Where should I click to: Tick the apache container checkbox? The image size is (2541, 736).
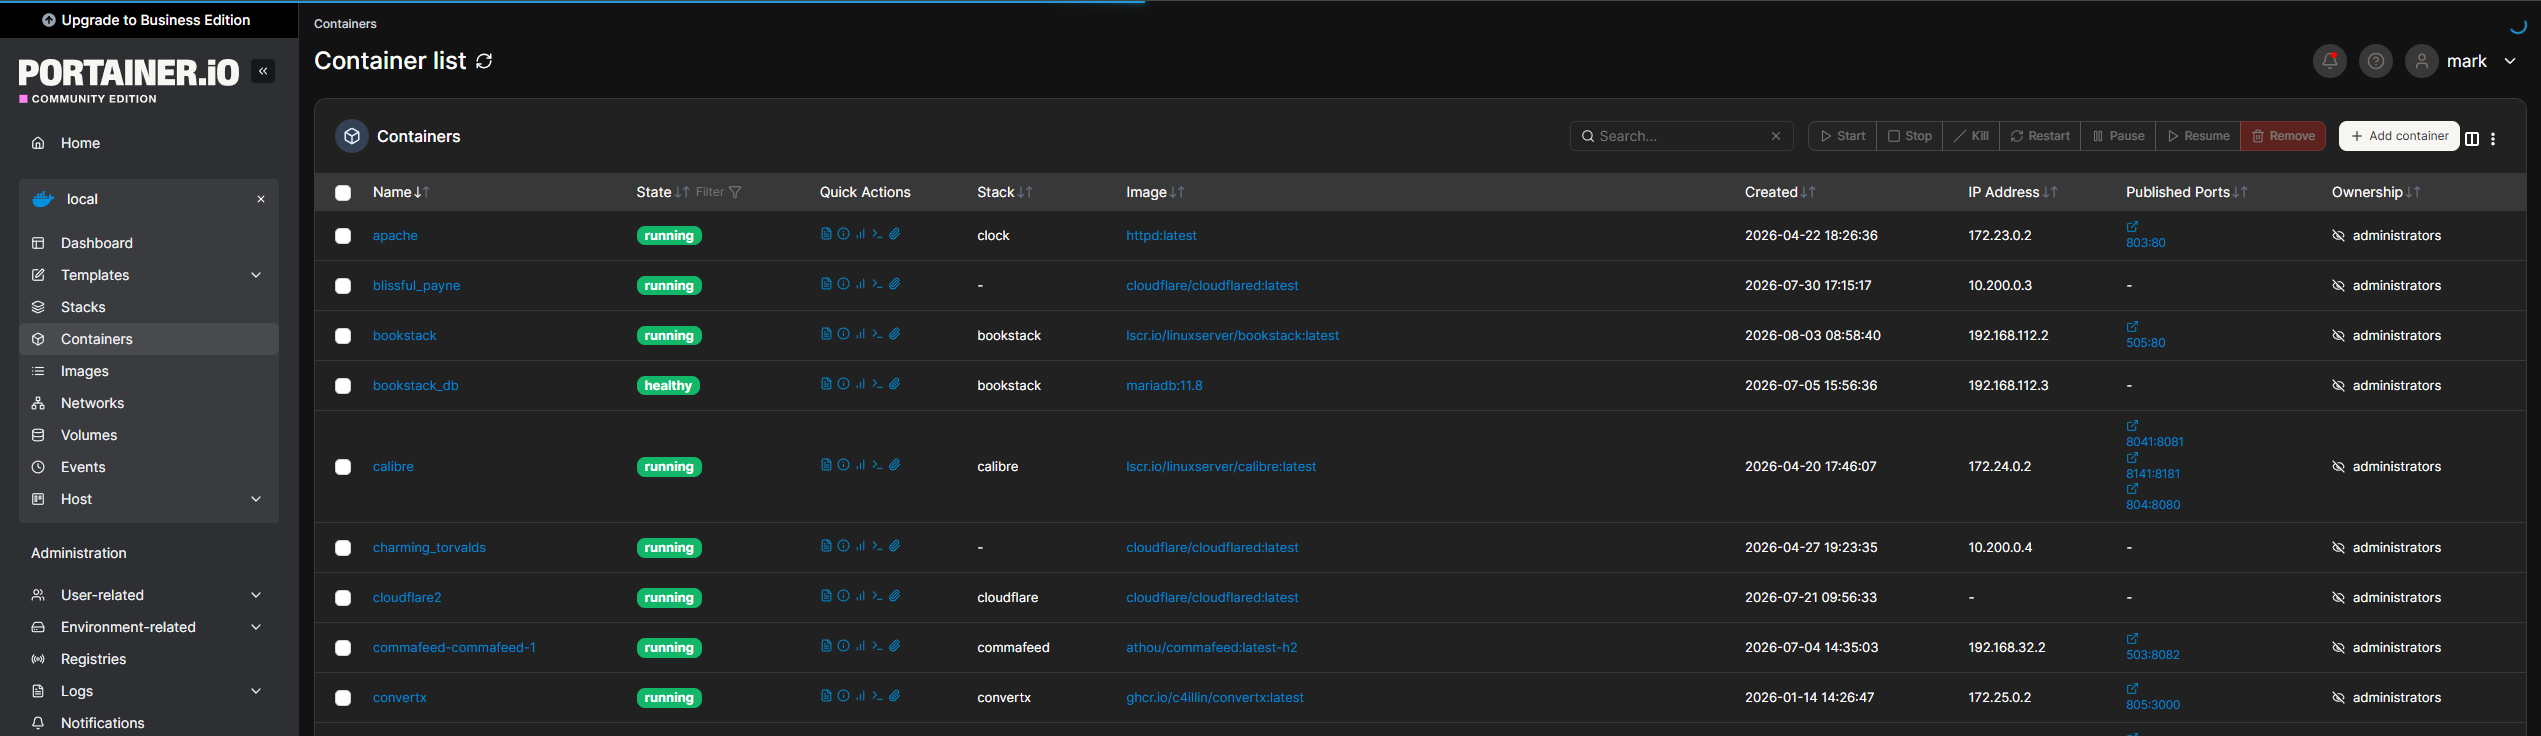coord(343,236)
